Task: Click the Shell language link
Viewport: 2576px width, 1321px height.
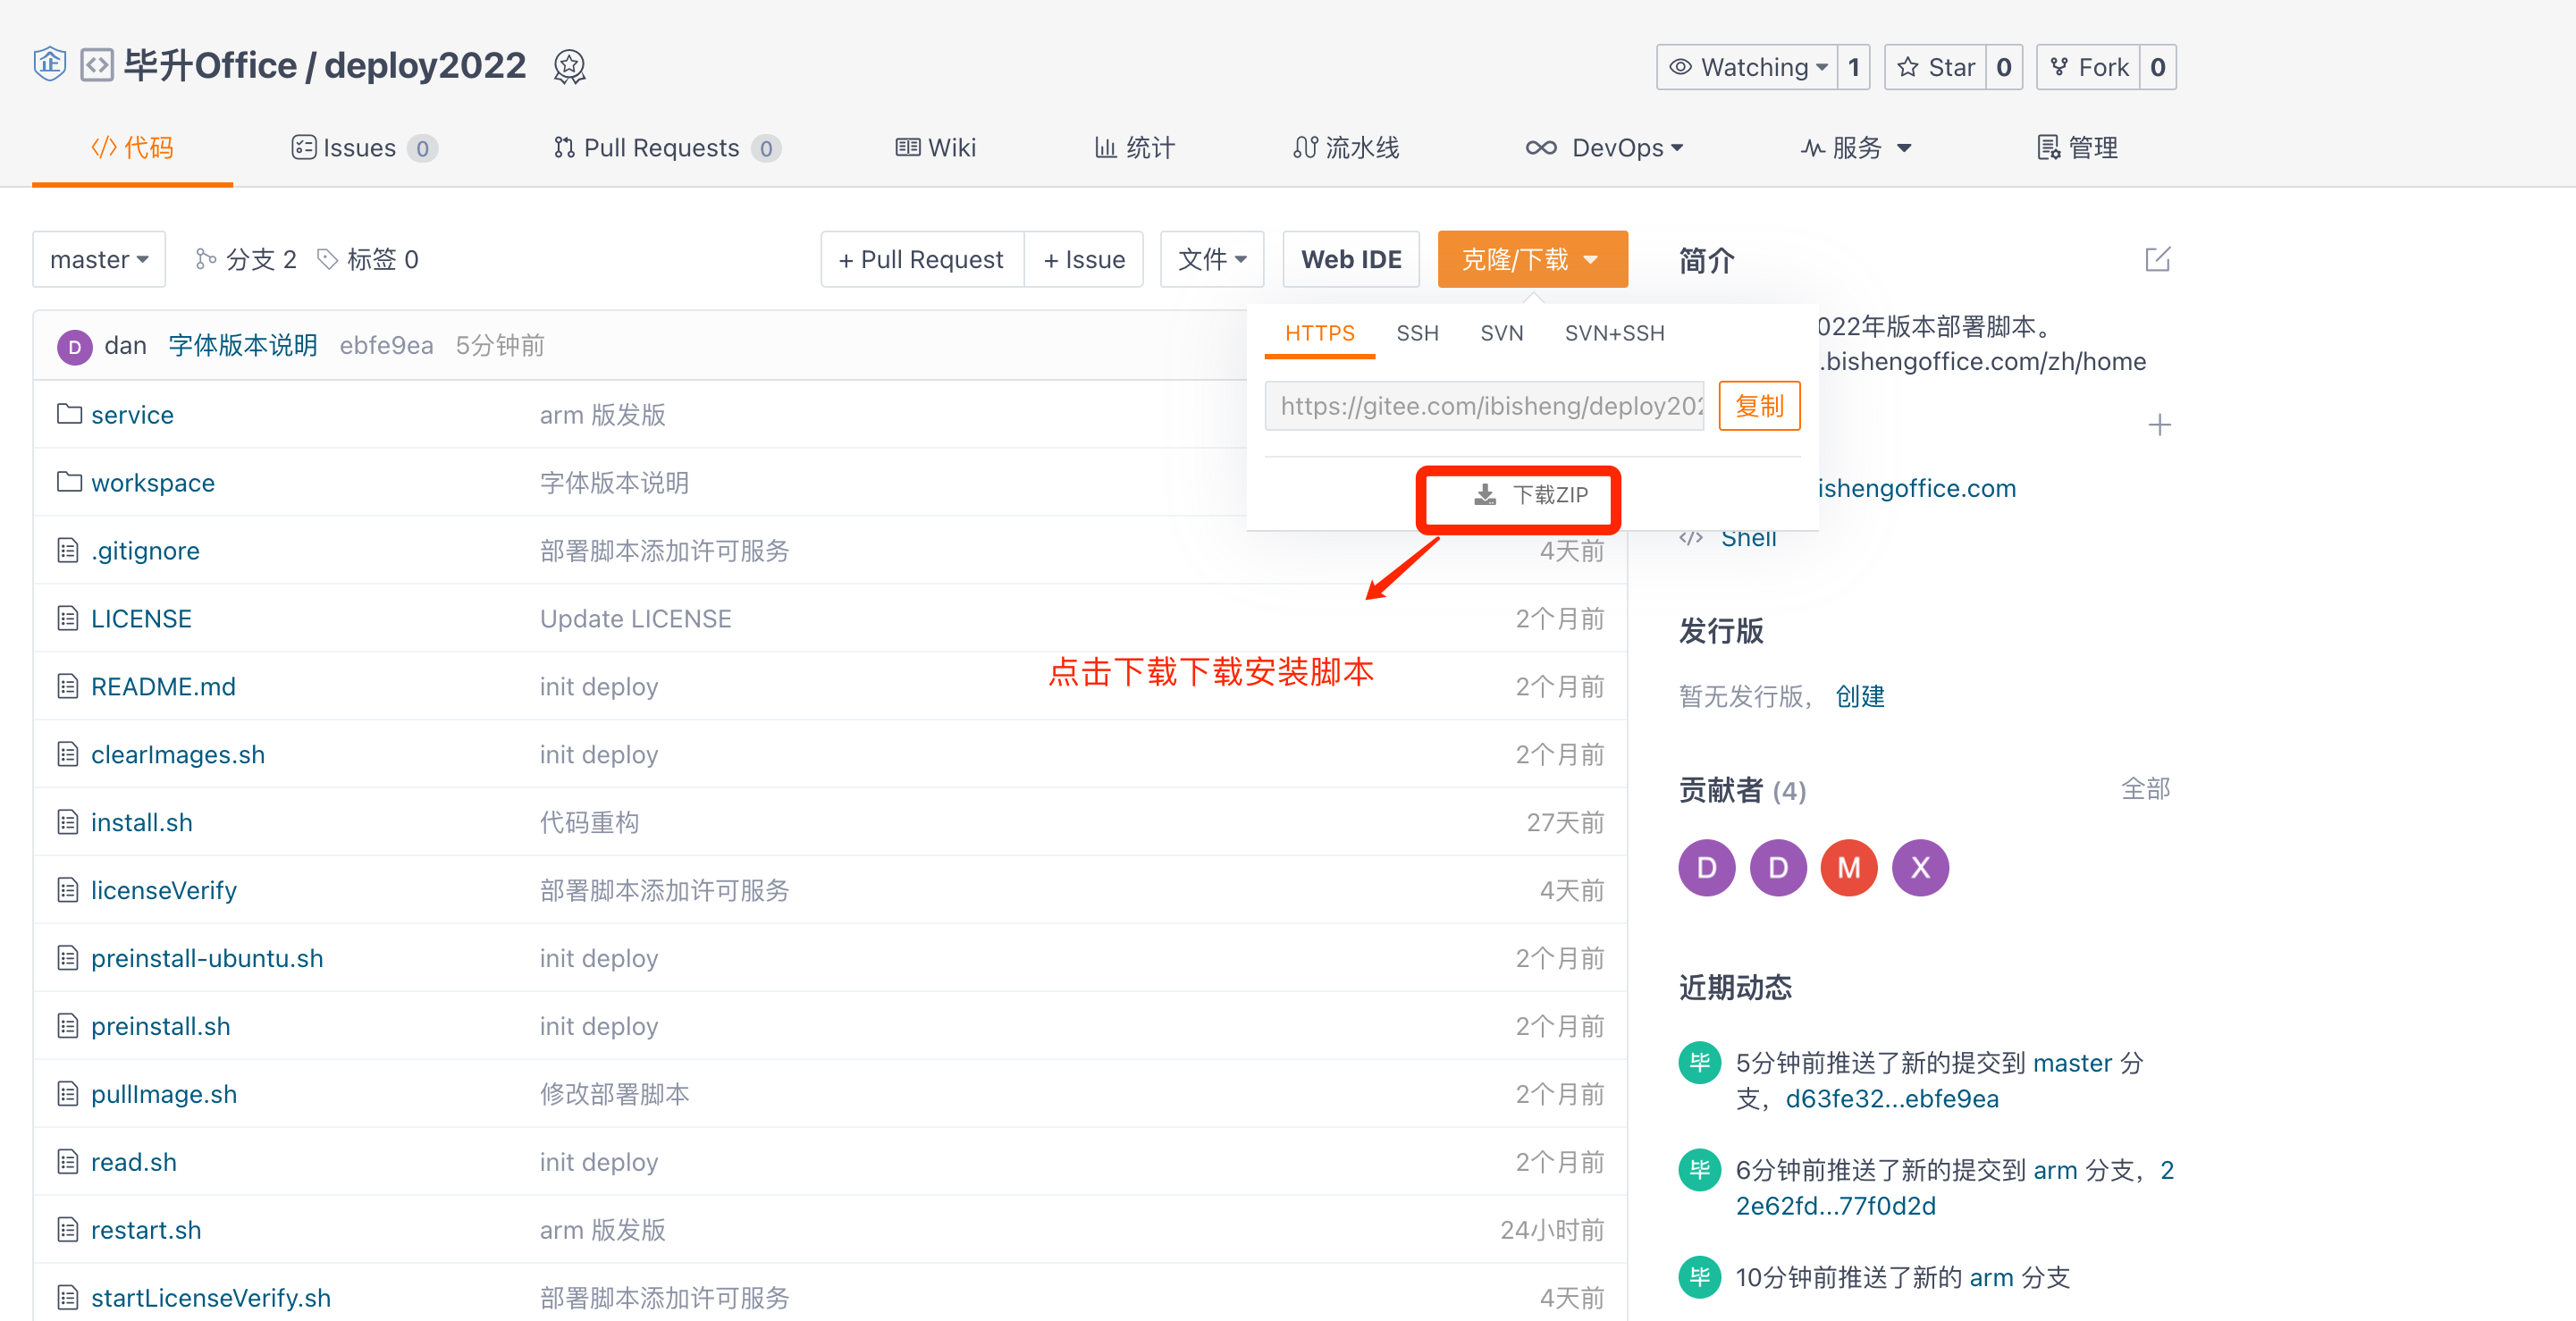Action: pyautogui.click(x=1748, y=538)
